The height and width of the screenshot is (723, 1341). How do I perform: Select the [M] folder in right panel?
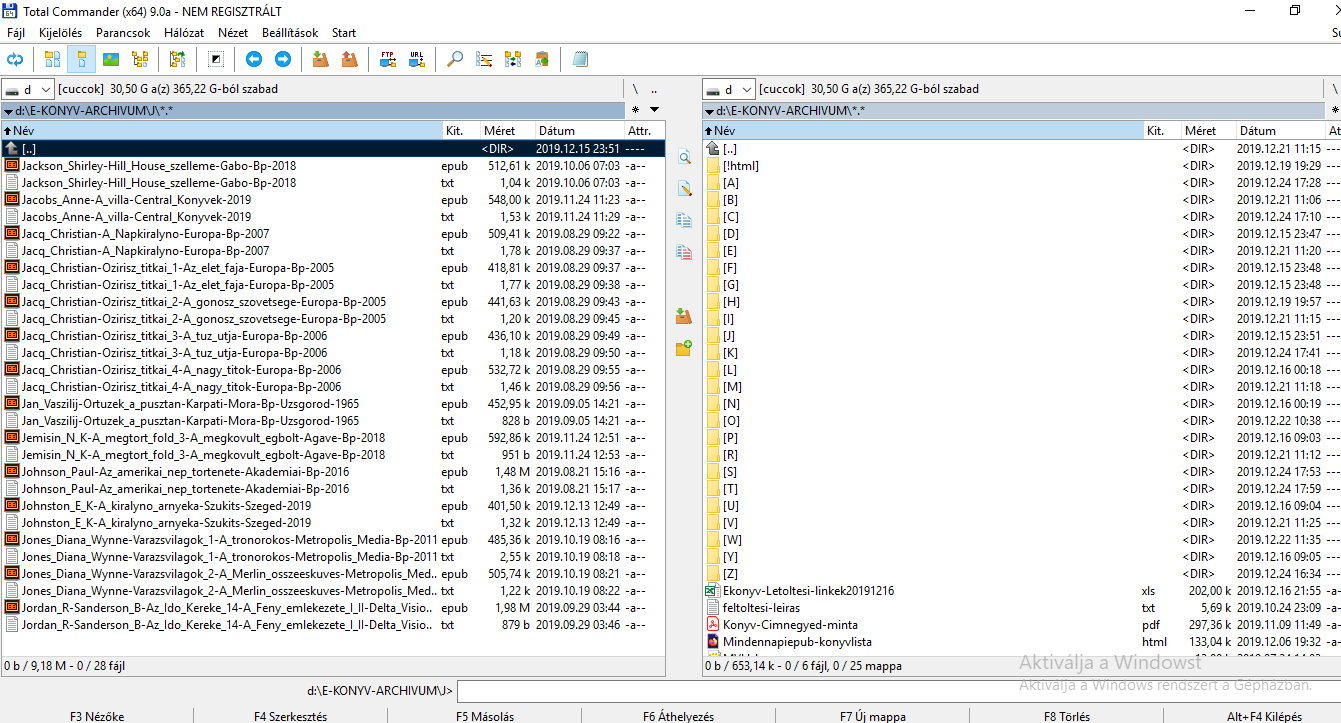(x=1022, y=386)
